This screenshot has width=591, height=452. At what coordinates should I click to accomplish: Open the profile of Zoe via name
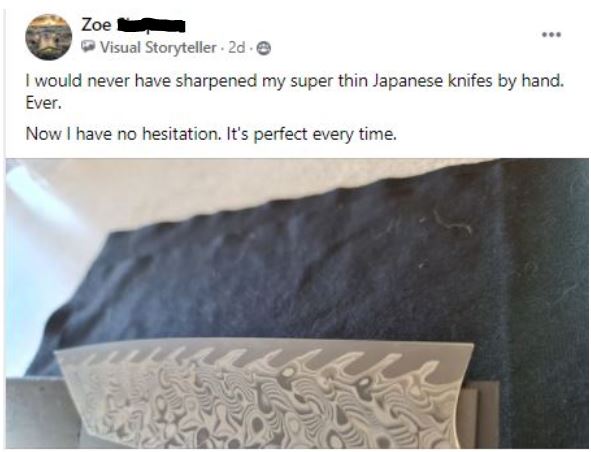[96, 25]
